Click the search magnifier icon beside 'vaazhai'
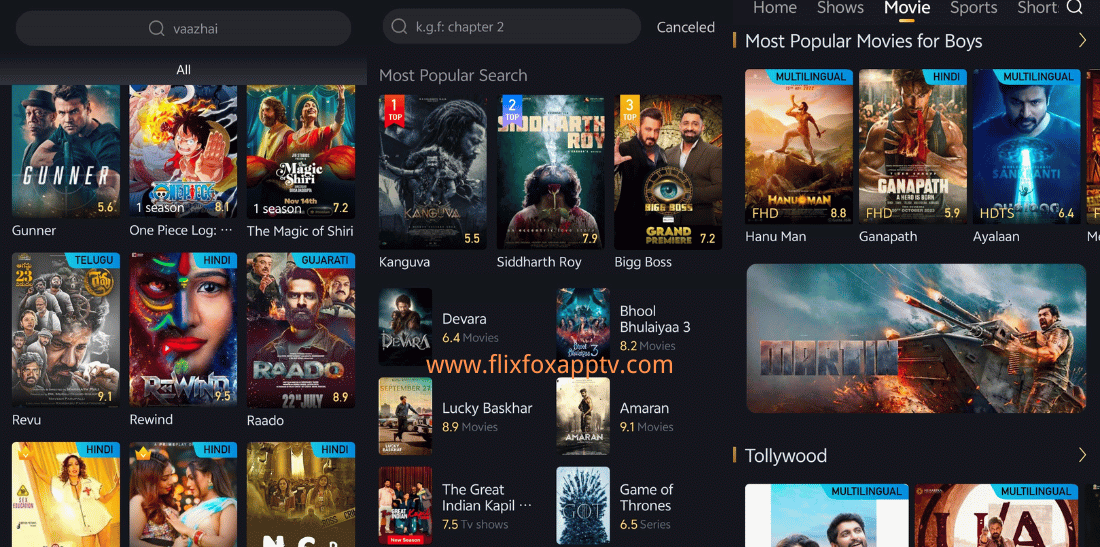1100x547 pixels. point(156,29)
